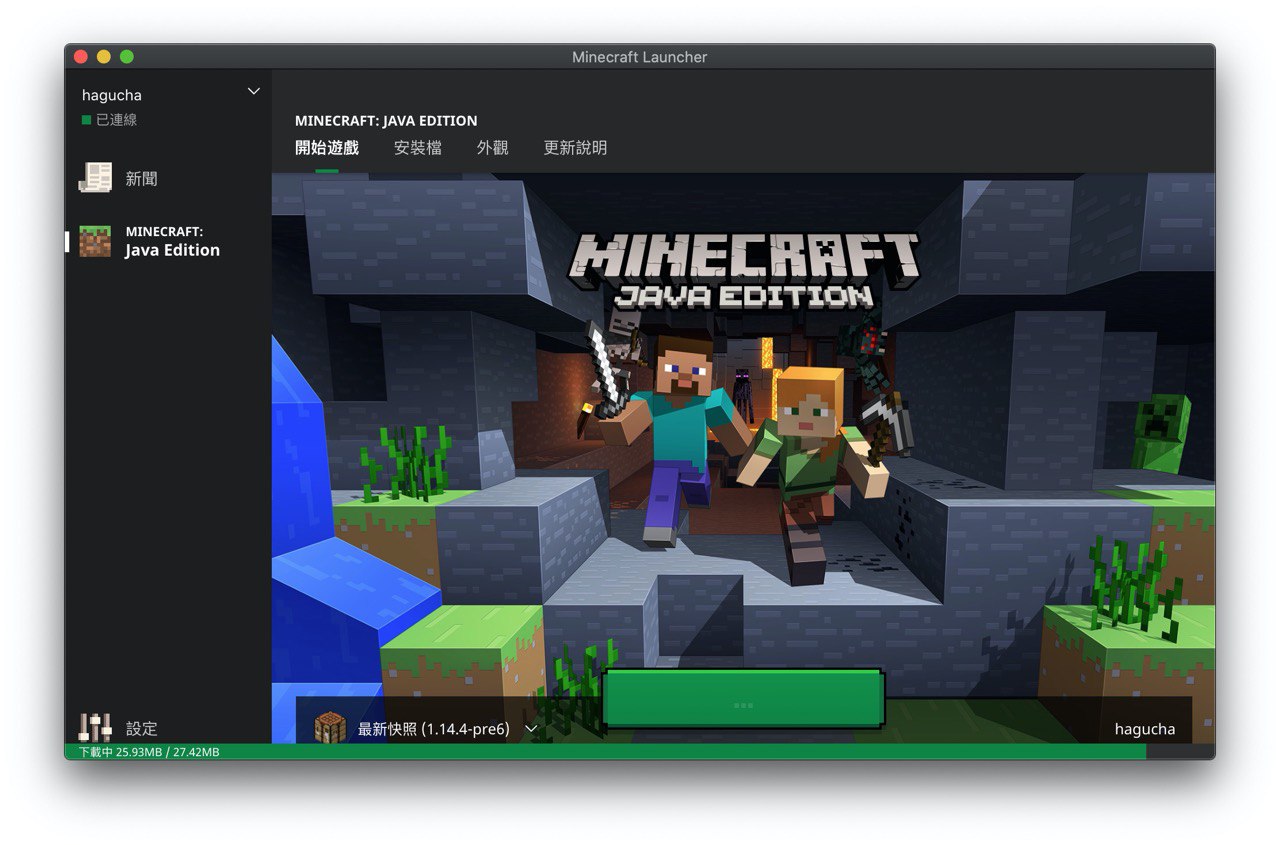Open 設定 in the sidebar
1280x845 pixels.
[168, 728]
